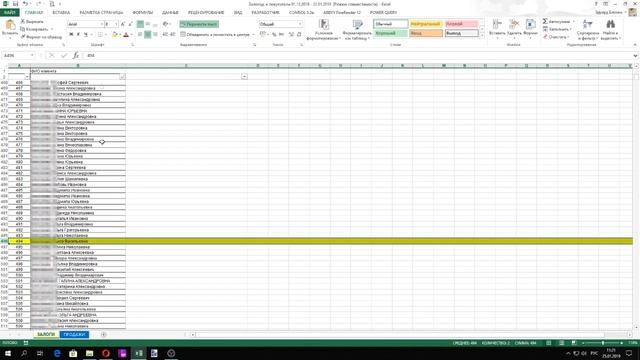Screen dimensions: 640x360
Task: Align text to the right
Action: pos(155,35)
